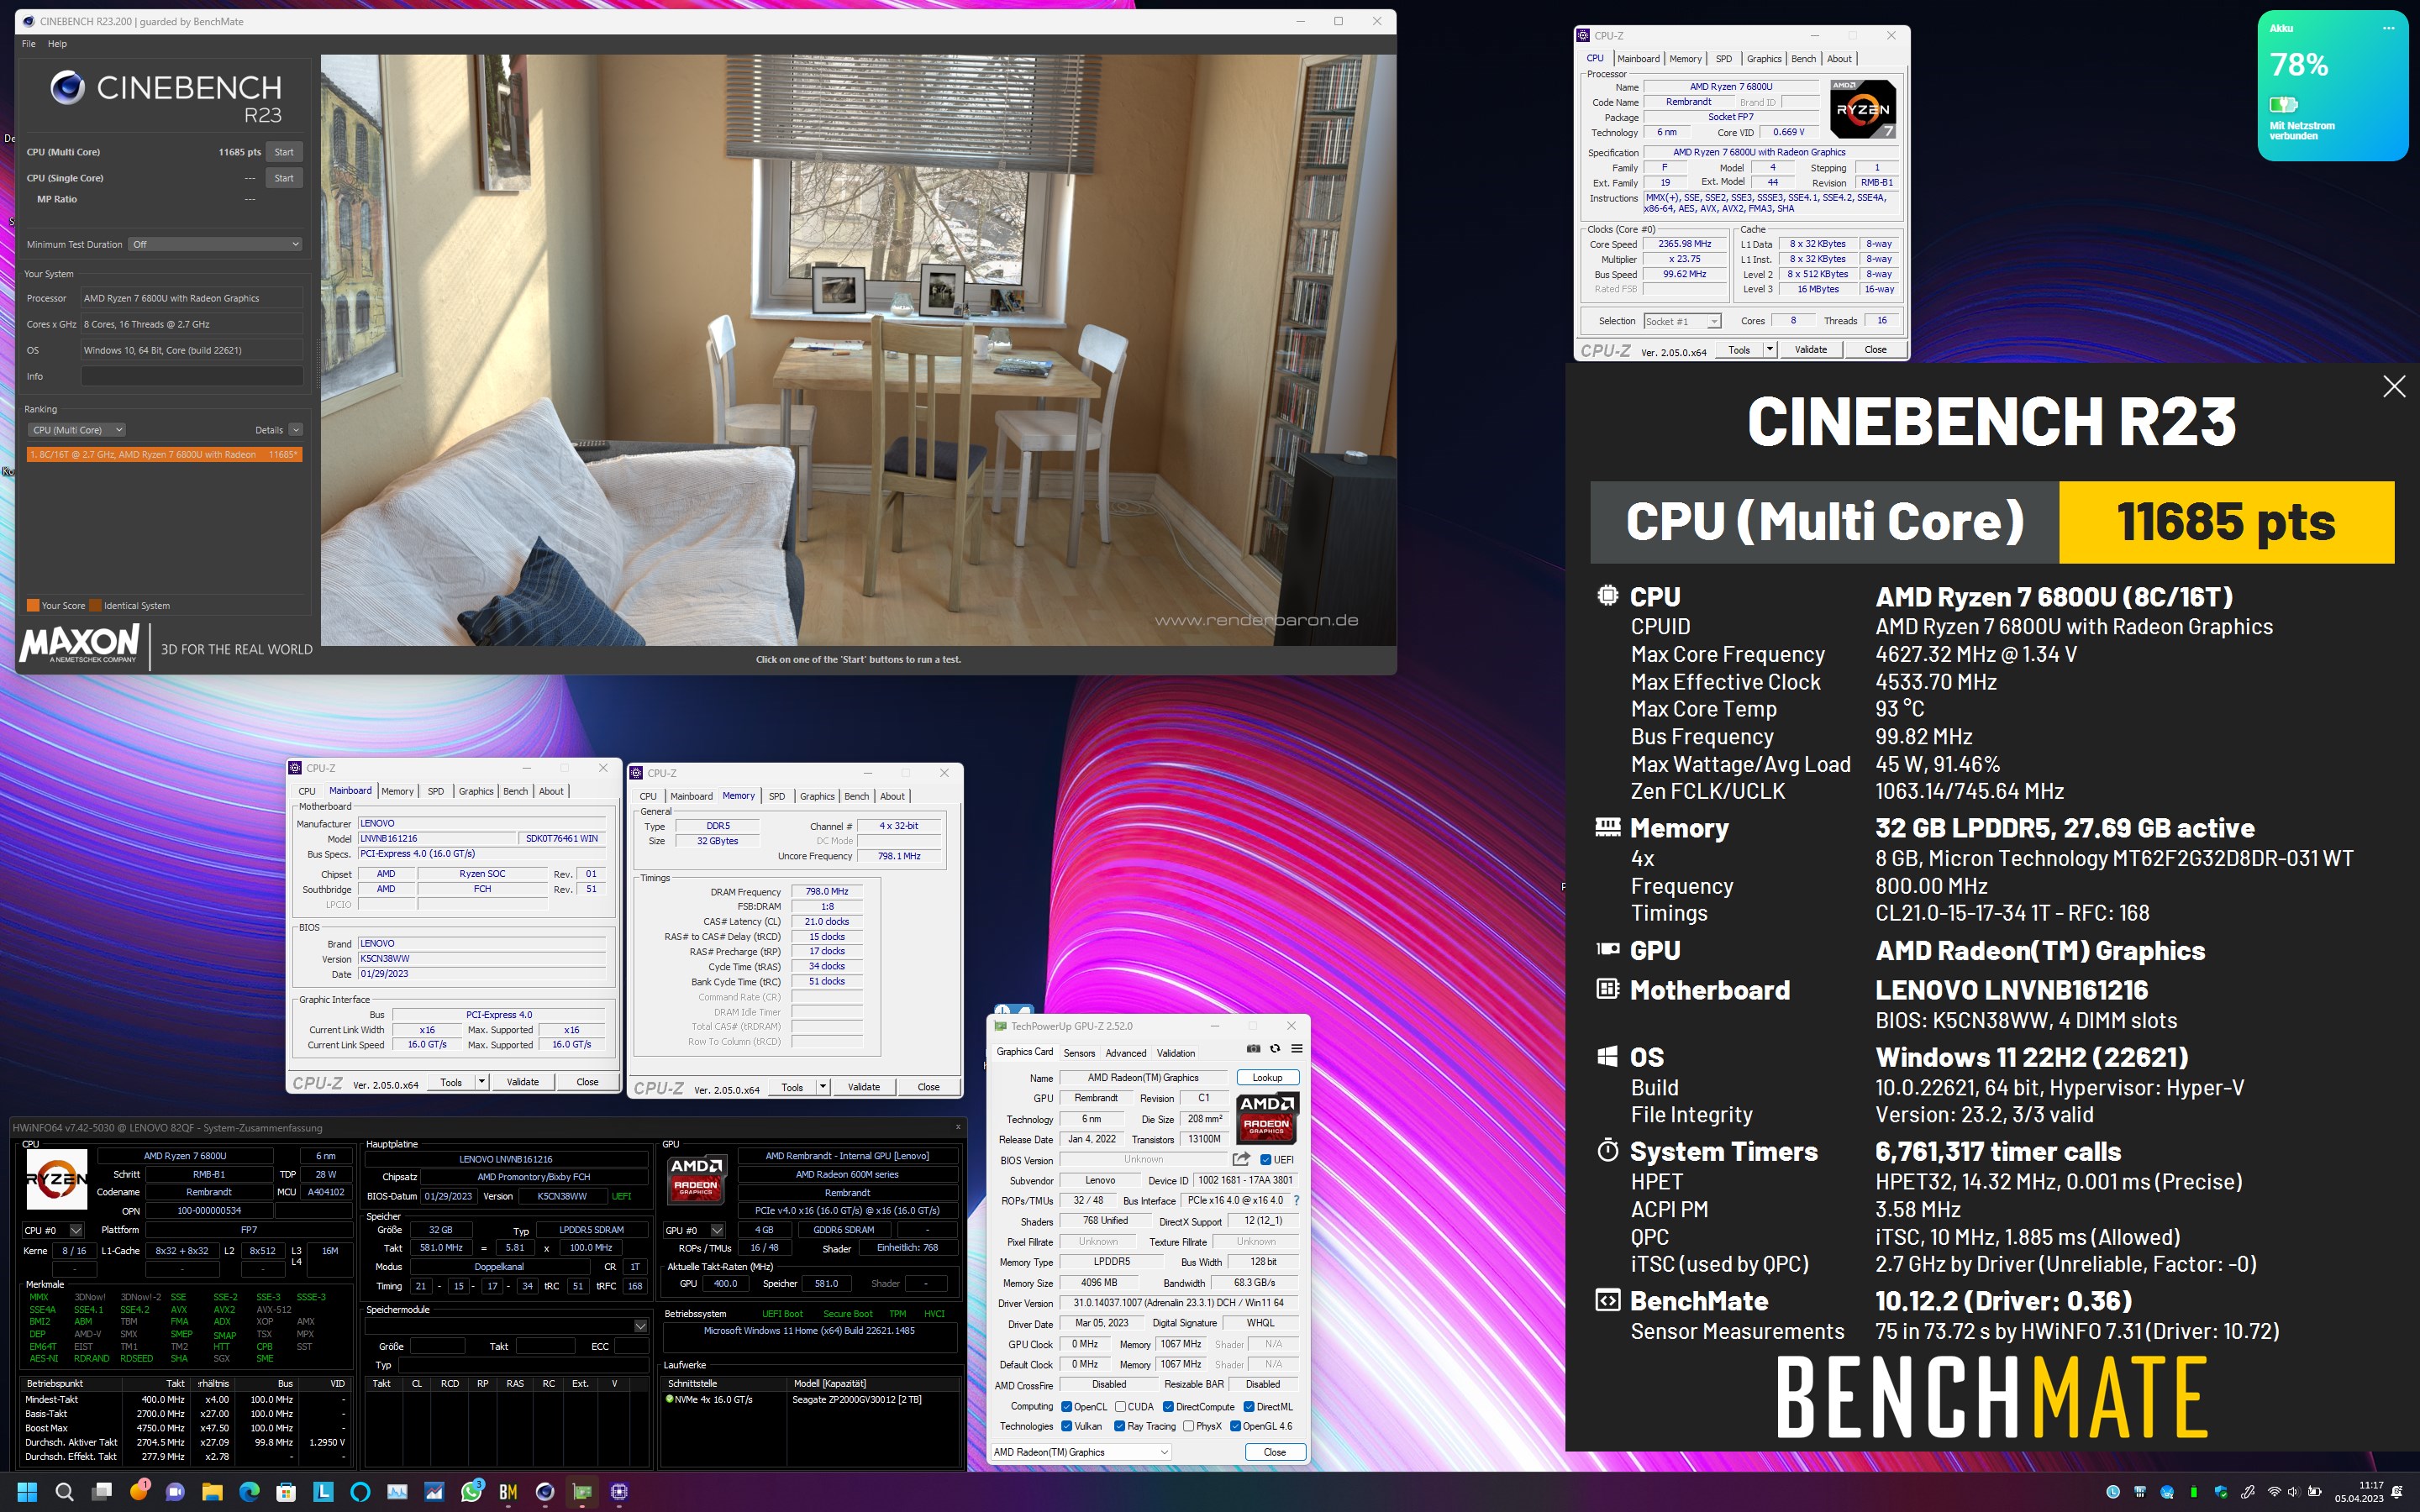
Task: Open Microsoft Store from the taskbar
Action: click(286, 1492)
